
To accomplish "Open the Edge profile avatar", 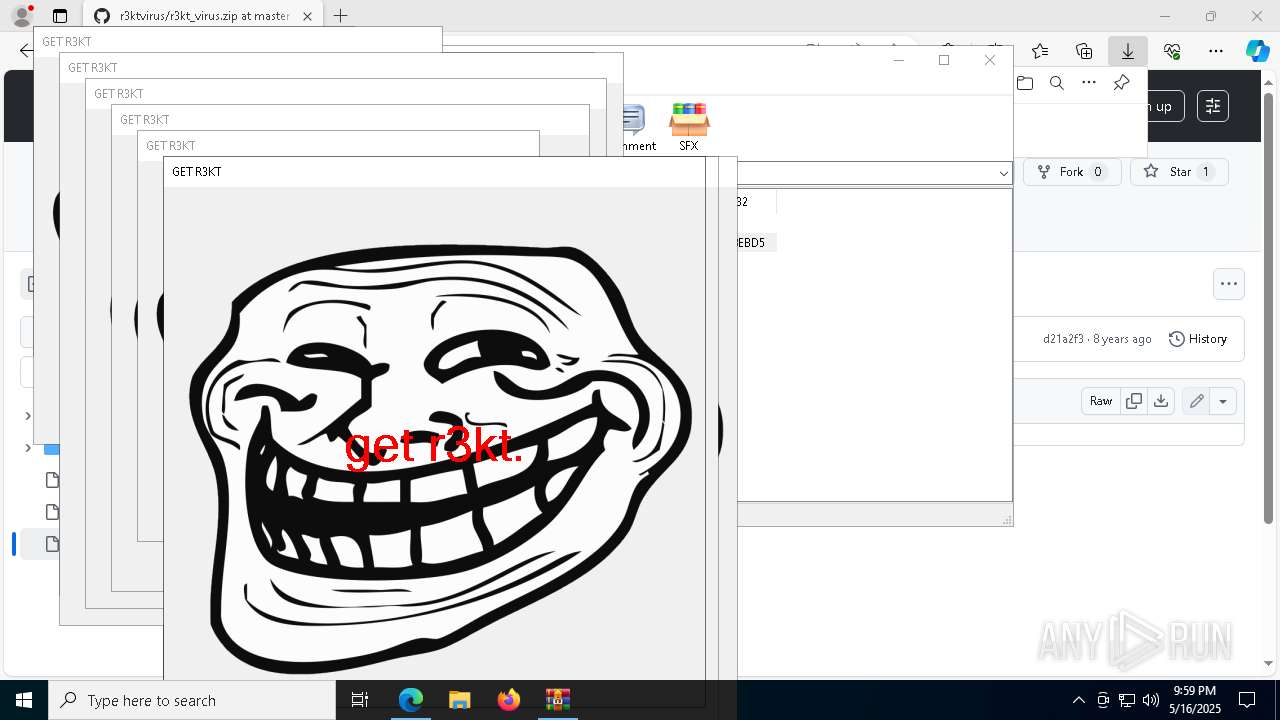I will point(21,16).
